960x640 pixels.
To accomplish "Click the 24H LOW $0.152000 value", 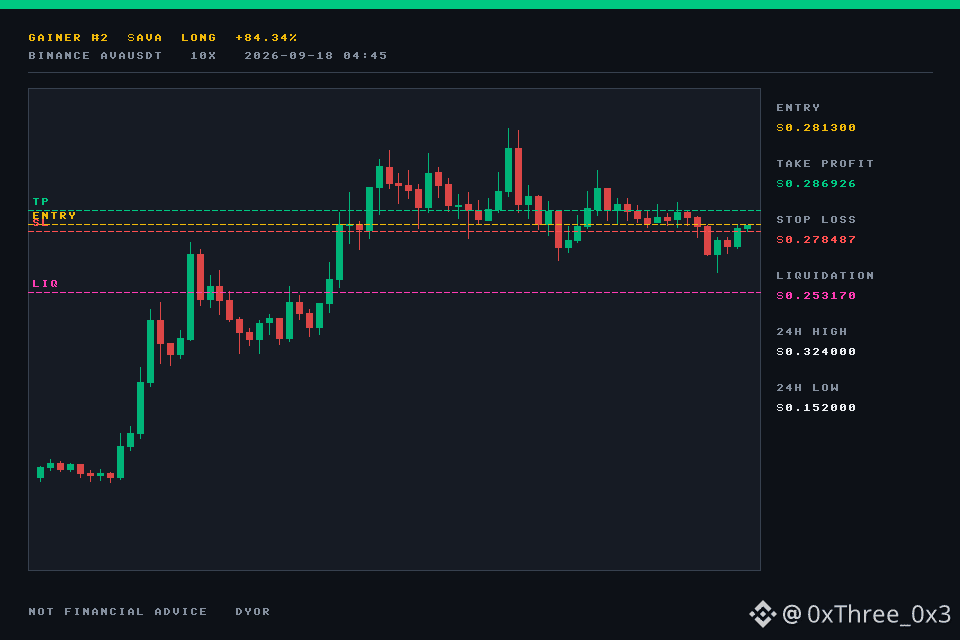I will pyautogui.click(x=816, y=408).
